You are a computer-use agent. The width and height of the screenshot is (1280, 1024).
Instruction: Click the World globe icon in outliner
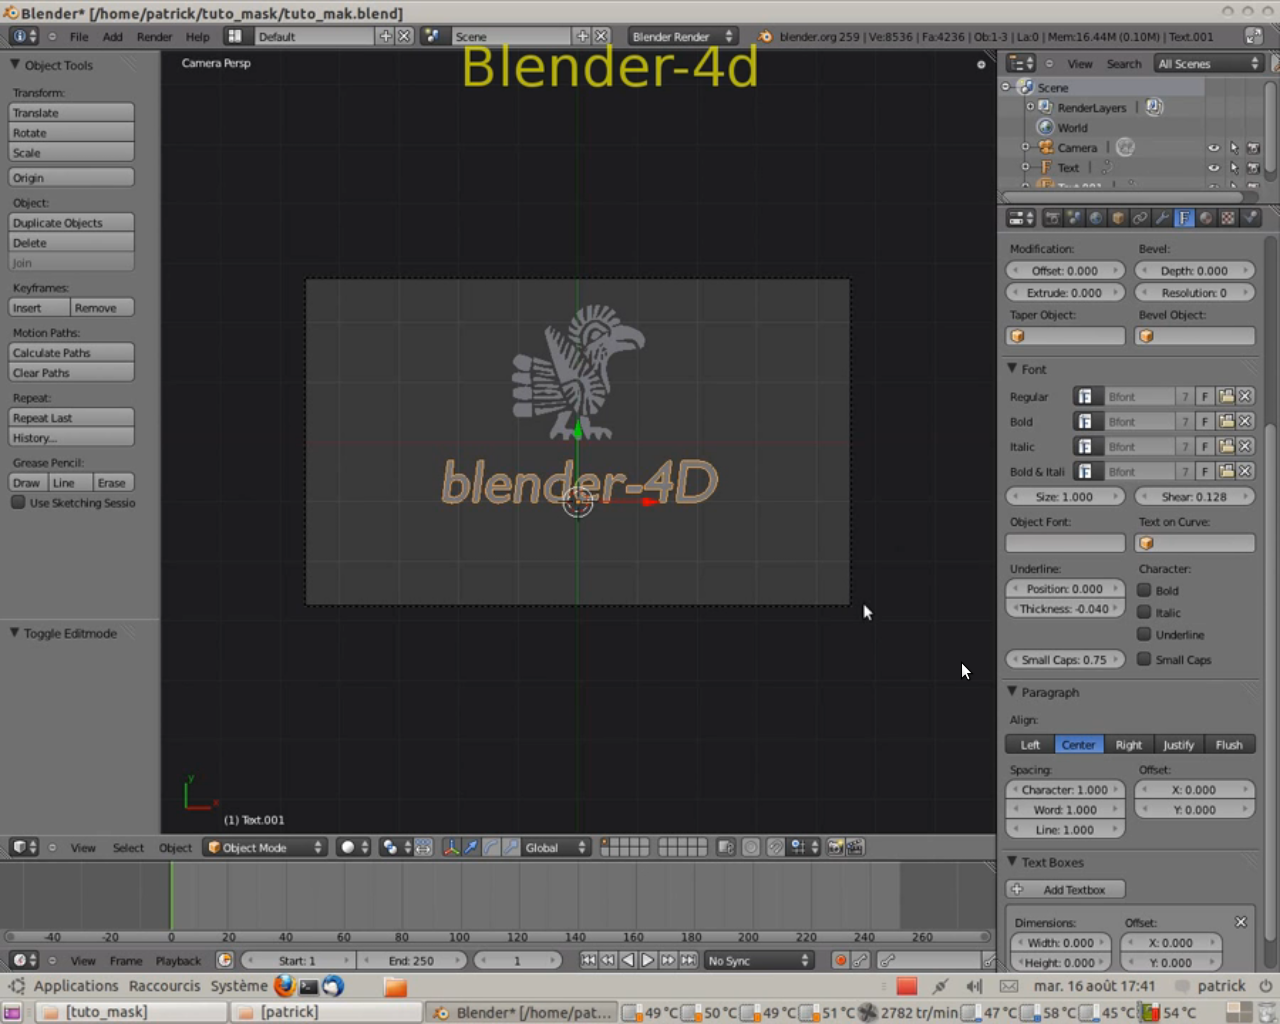tap(1045, 127)
